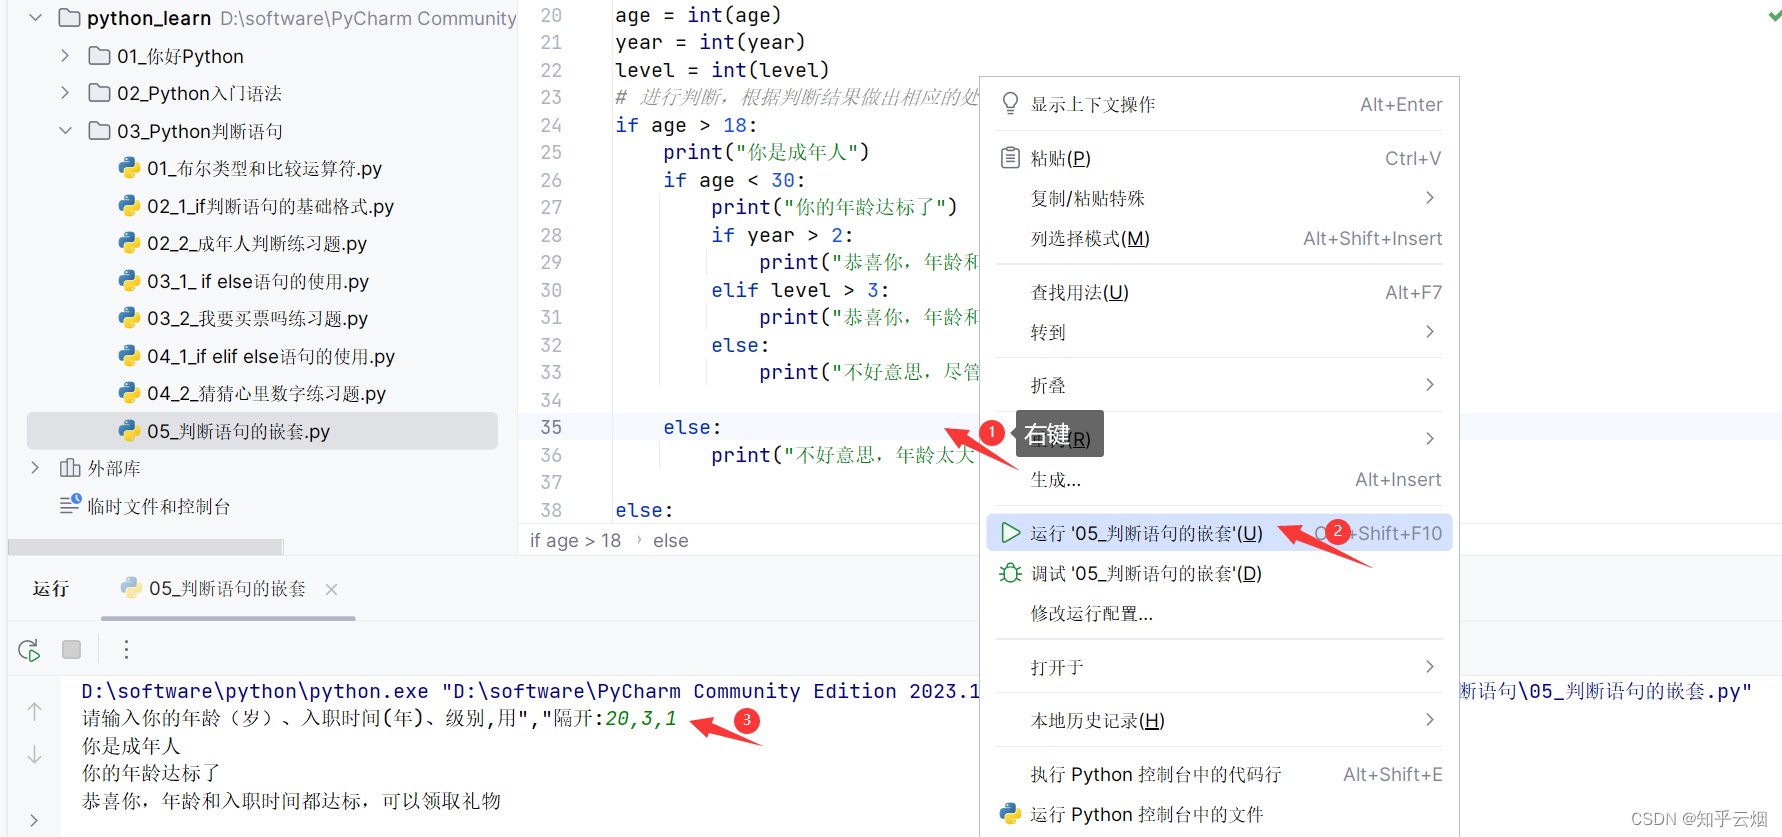Click the up arrow in run console gutter
Viewport: 1782px width, 837px height.
tap(34, 711)
